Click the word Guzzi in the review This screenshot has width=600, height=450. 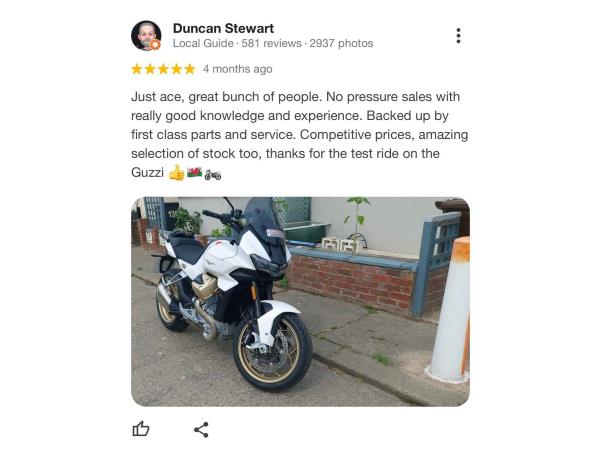pos(147,173)
